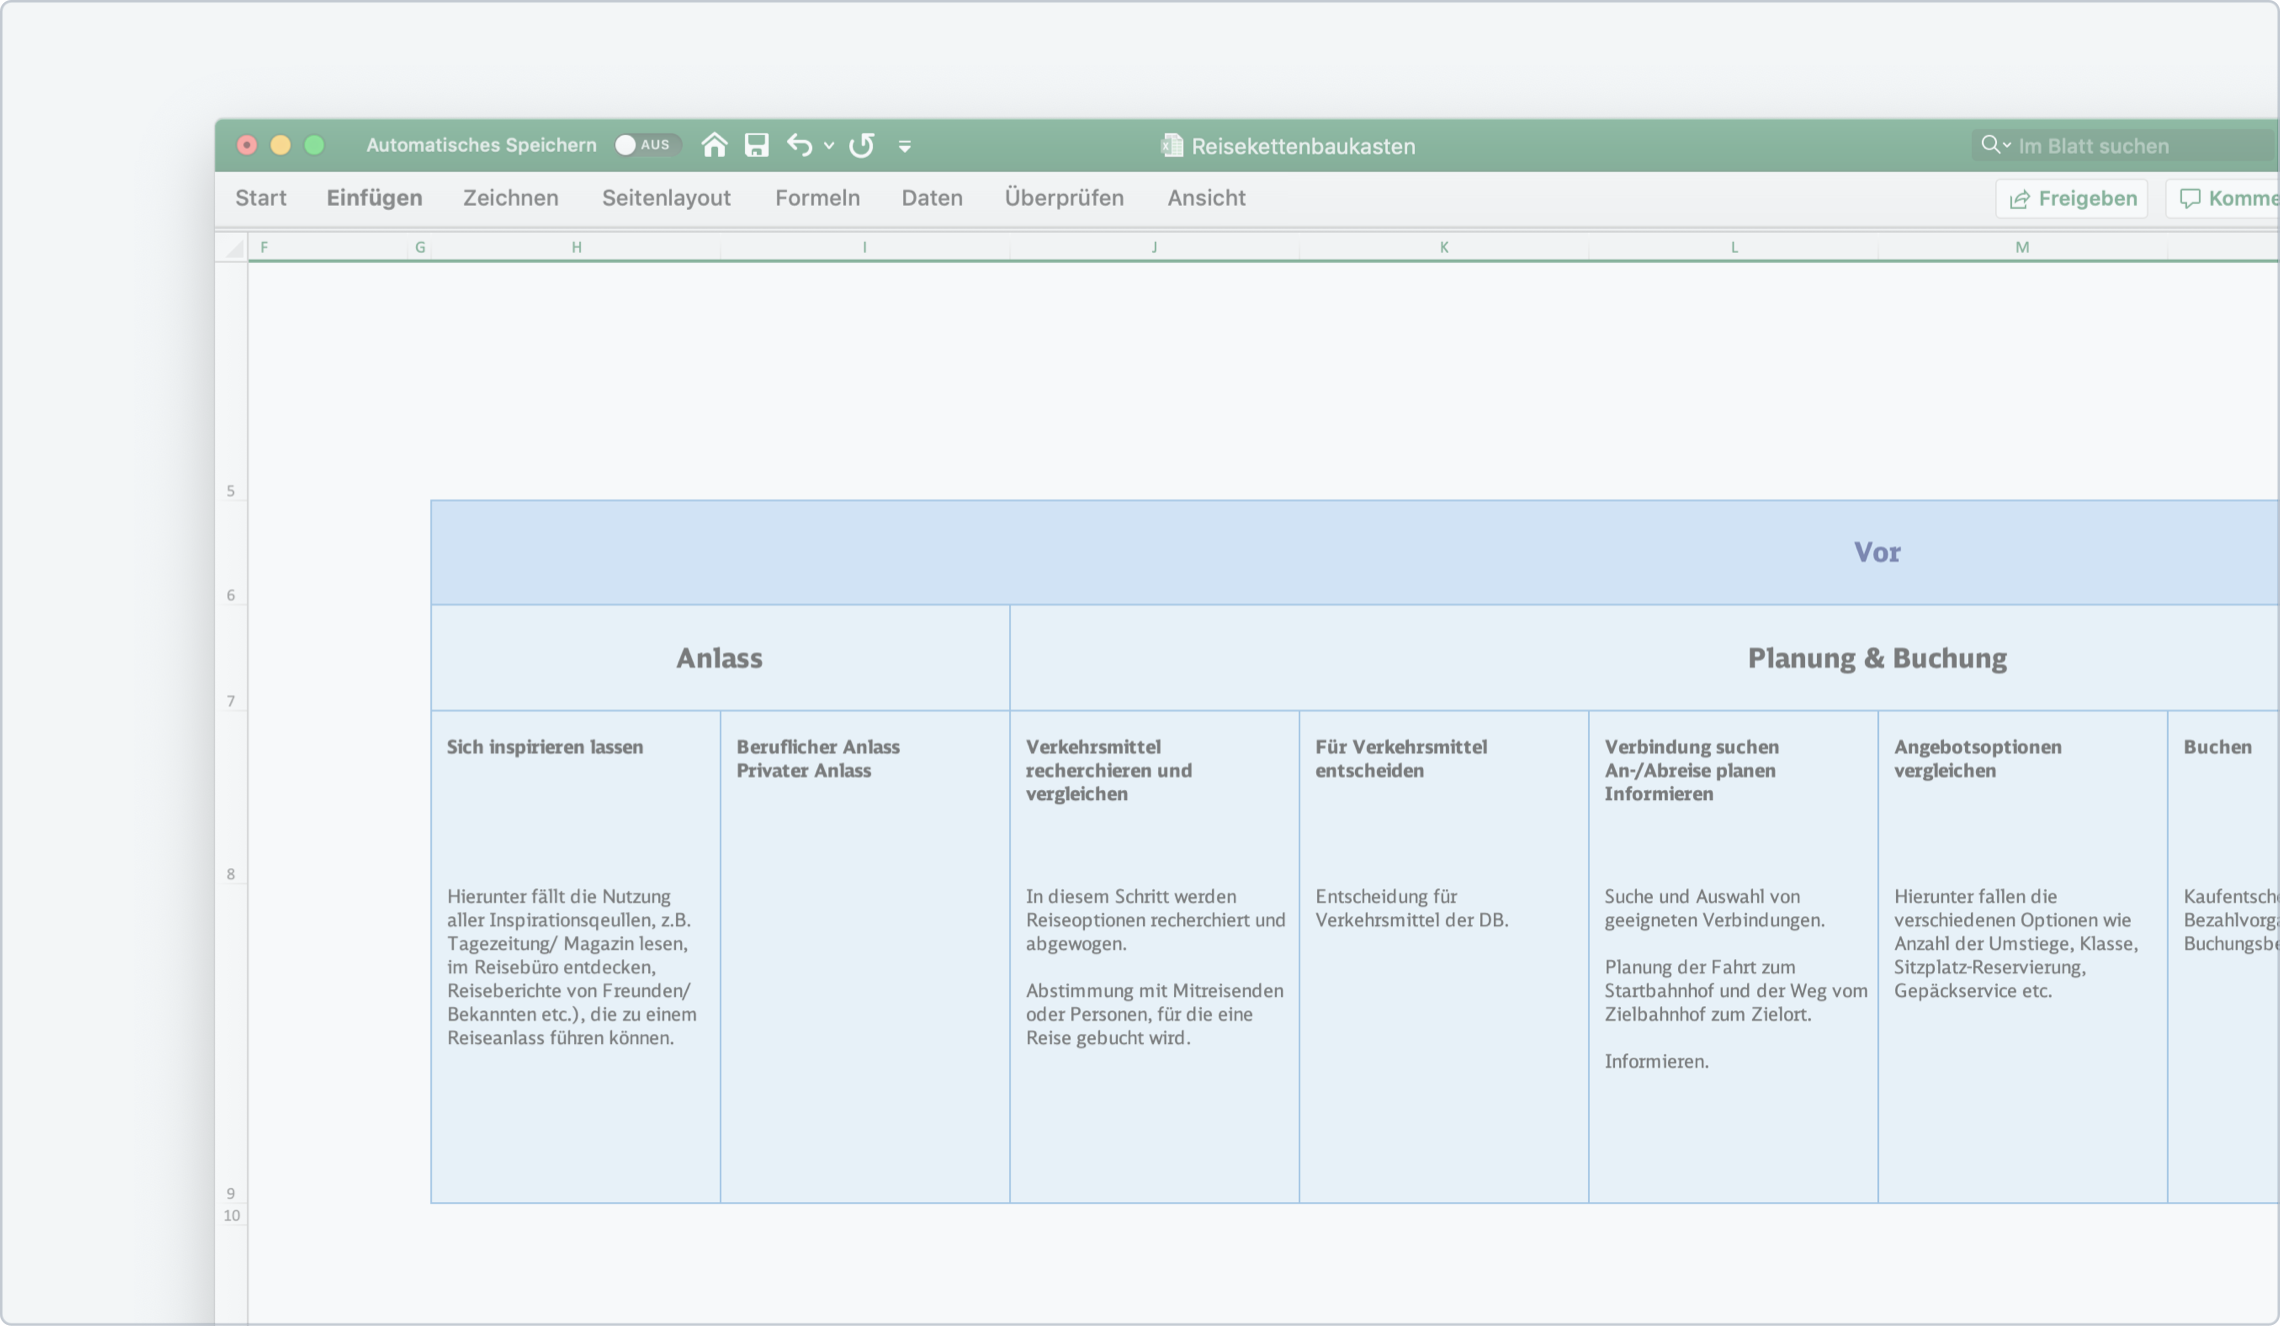This screenshot has width=2280, height=1326.
Task: Click the Redo circular arrow icon
Action: pos(862,145)
